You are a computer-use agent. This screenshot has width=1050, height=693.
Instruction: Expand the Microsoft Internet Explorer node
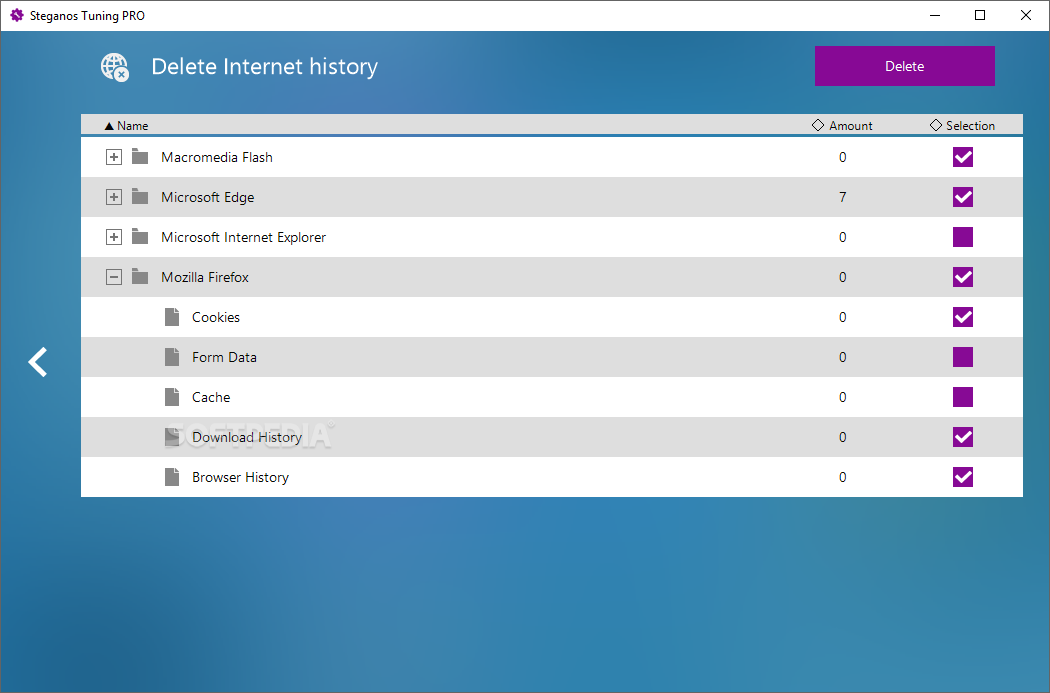[x=114, y=237]
